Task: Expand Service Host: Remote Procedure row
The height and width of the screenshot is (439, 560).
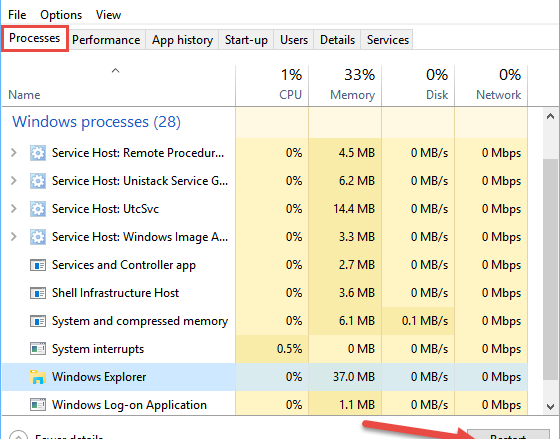Action: click(x=14, y=153)
